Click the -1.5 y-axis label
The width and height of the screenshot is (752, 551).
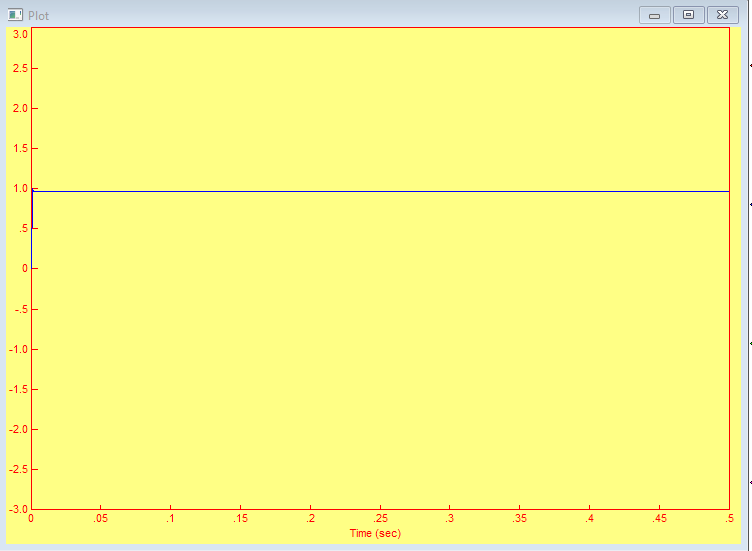19,389
